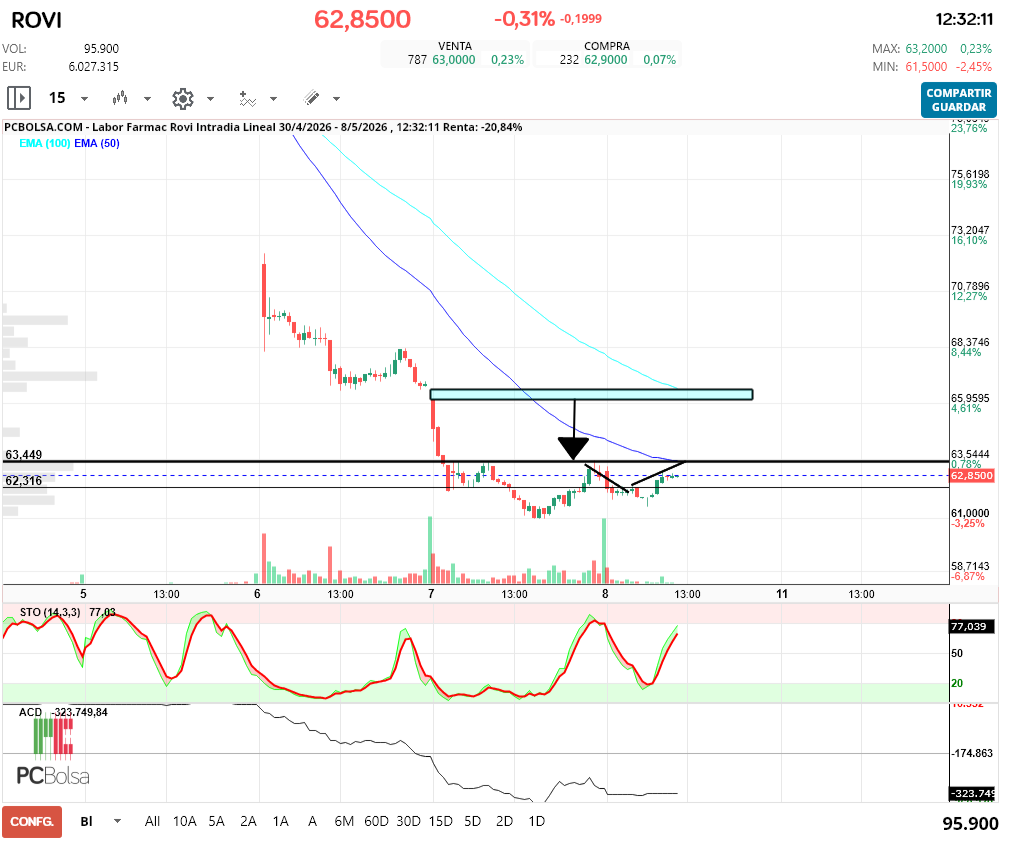Click the ROVI ticker name
The width and height of the screenshot is (1012, 843).
pos(37,21)
